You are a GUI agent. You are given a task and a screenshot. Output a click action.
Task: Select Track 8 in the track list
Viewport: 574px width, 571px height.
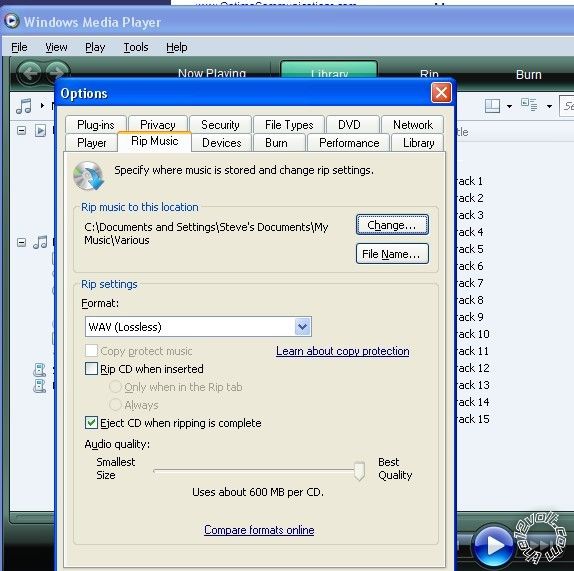470,300
